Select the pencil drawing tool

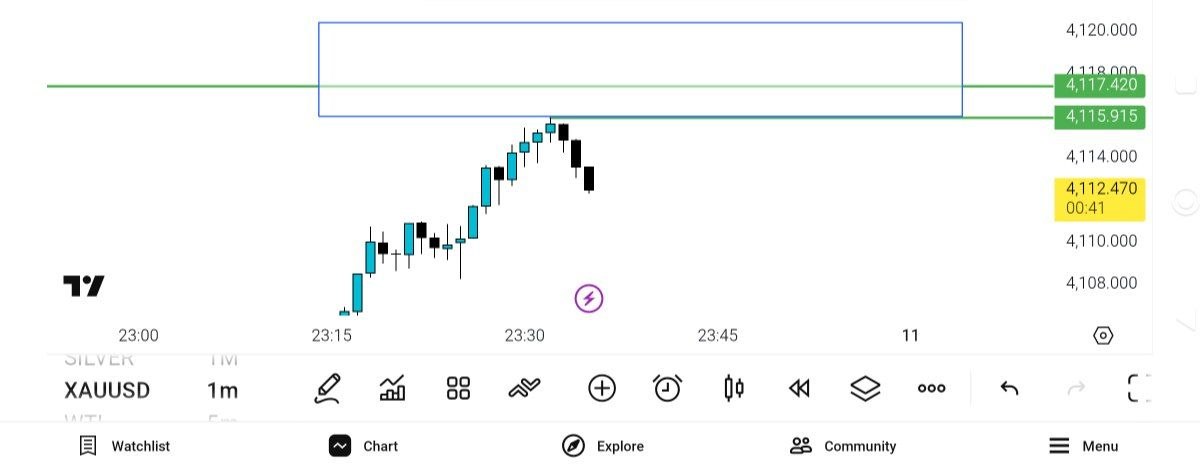click(x=328, y=388)
